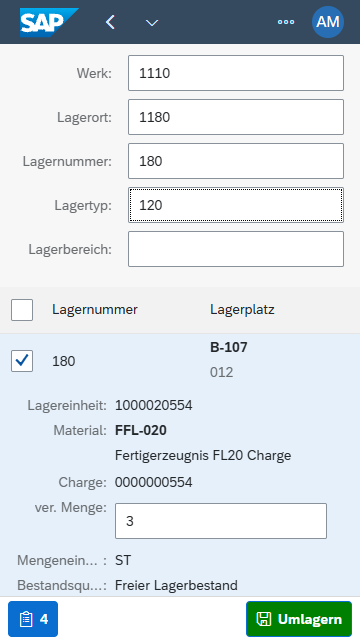Go back using the left arrow
Viewport: 360px width, 640px height.
click(x=110, y=22)
